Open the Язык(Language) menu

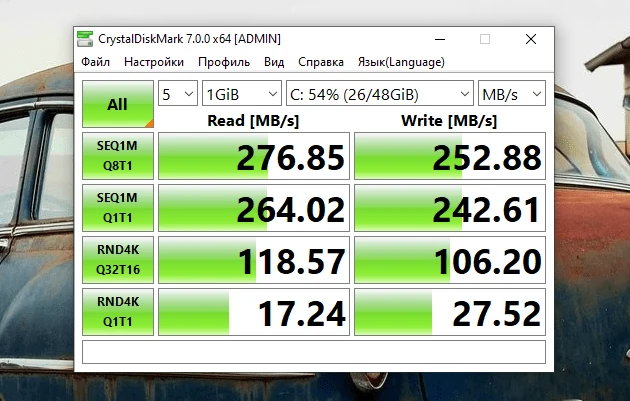point(401,62)
